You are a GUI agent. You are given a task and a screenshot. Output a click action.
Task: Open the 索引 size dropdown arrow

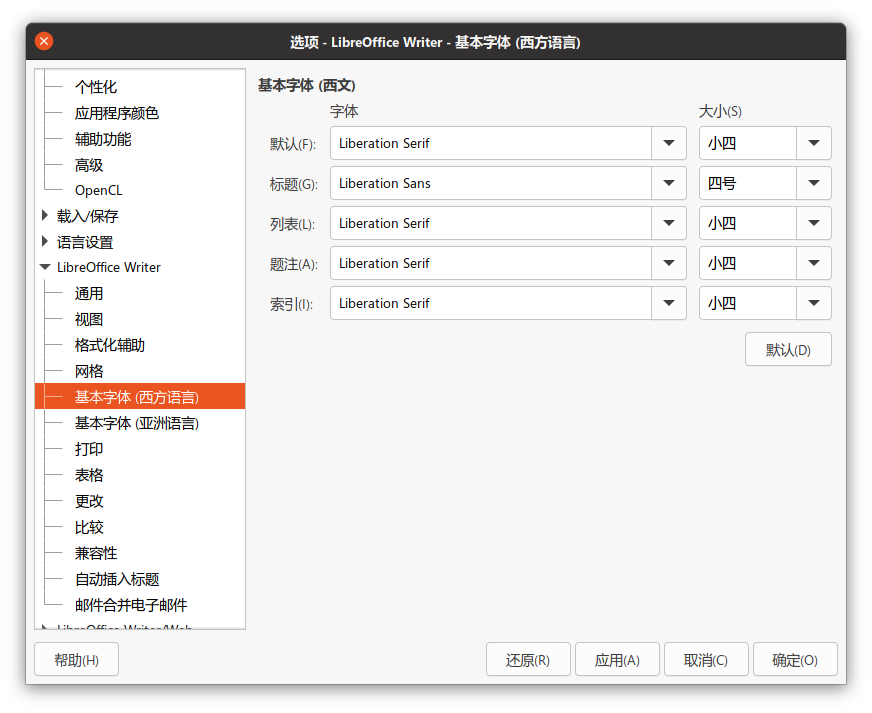click(x=814, y=303)
